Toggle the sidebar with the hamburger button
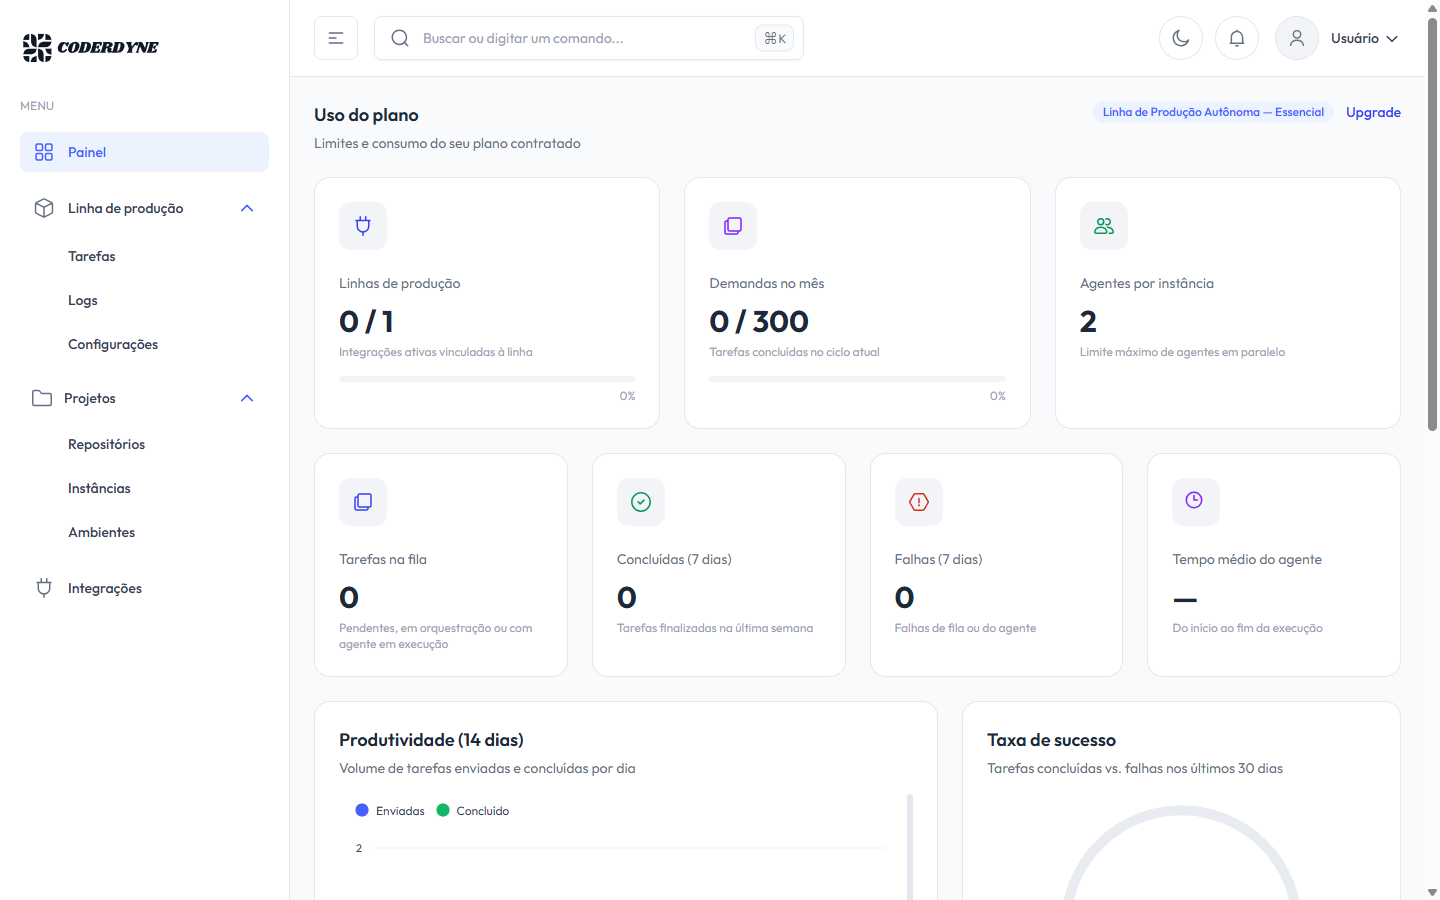Screen dimensions: 1440x900 tap(336, 38)
